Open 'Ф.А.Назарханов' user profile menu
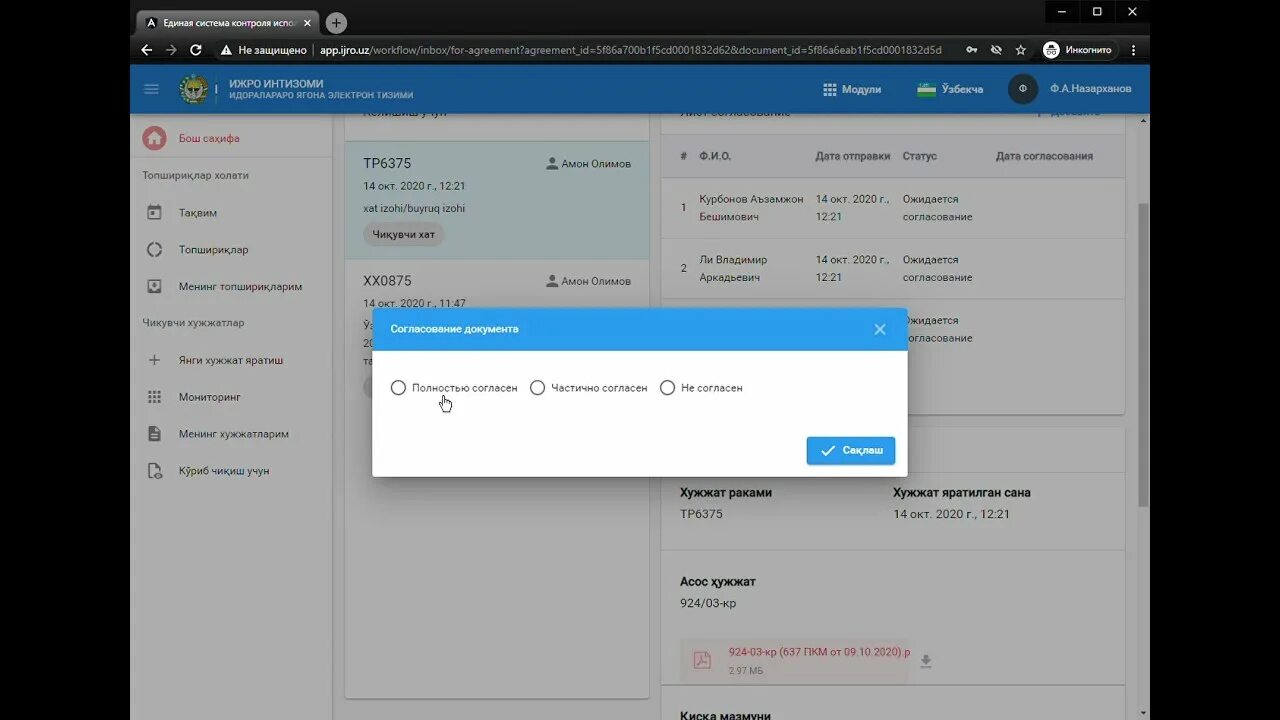 tap(1091, 89)
